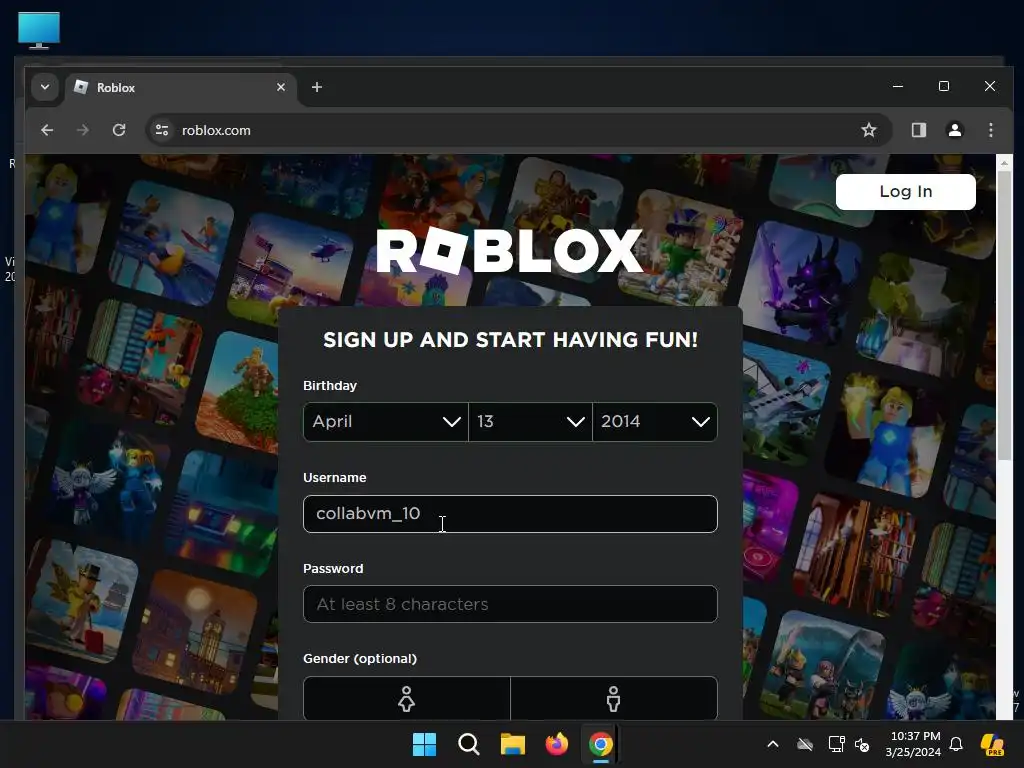Open the Chrome side panel icon
This screenshot has width=1024, height=768.
pos(919,130)
